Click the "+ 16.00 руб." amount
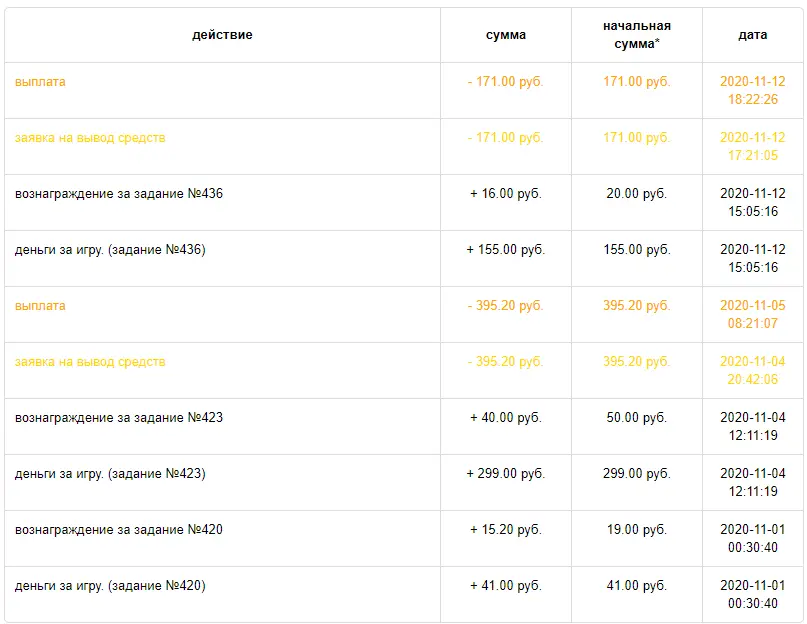Image resolution: width=807 pixels, height=624 pixels. (505, 194)
